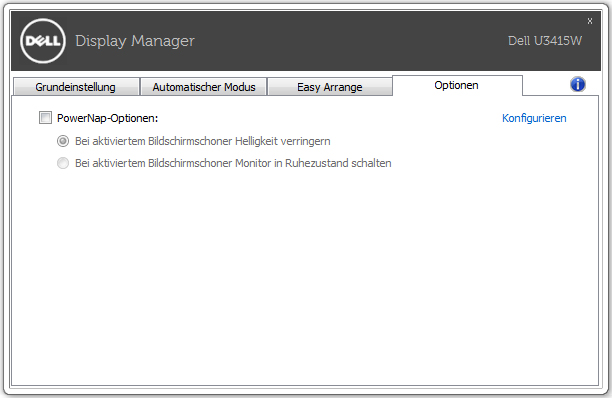Click the Dell logo icon
612x398 pixels.
(43, 41)
